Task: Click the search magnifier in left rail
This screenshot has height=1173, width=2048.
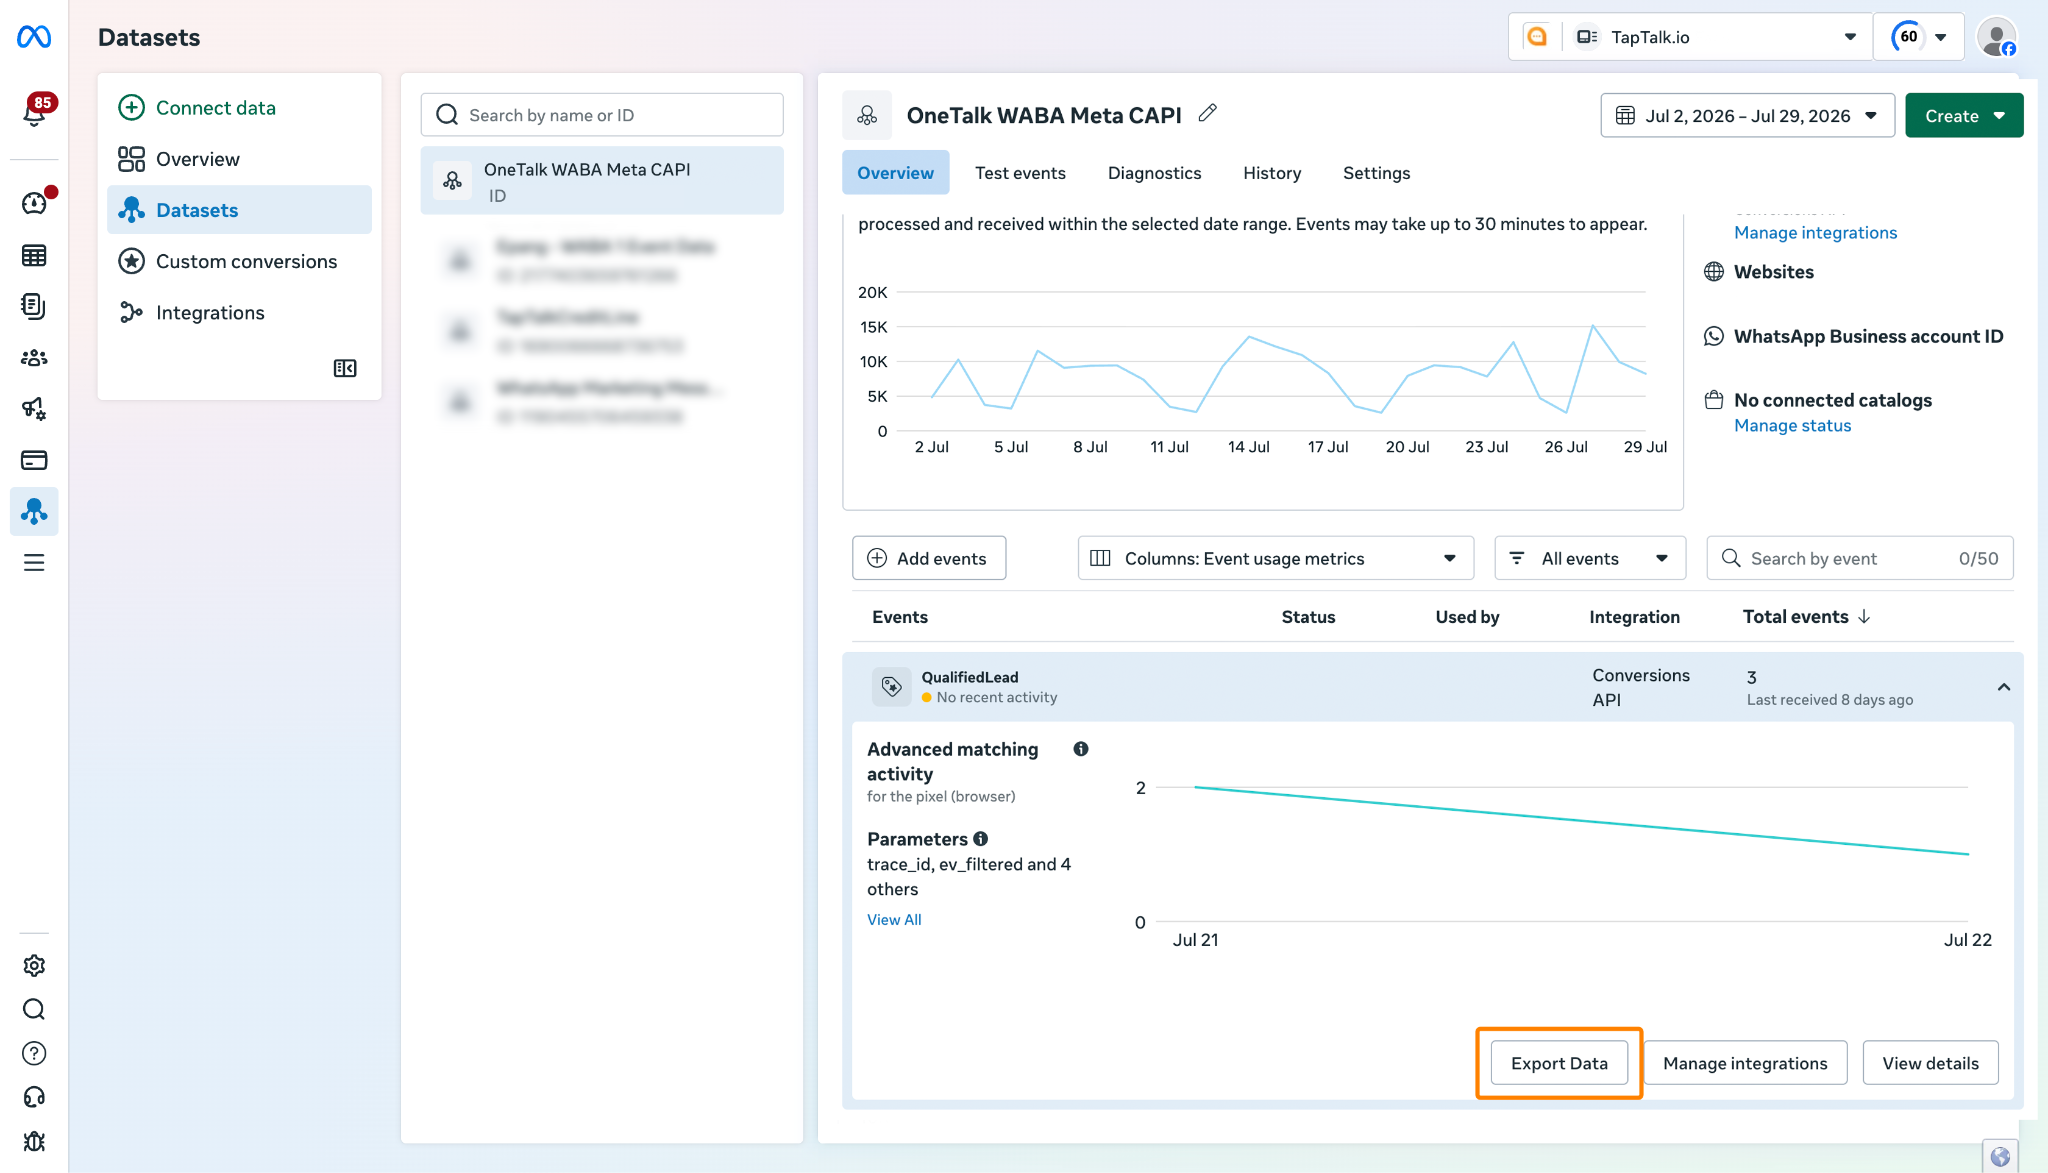Action: click(x=34, y=1009)
